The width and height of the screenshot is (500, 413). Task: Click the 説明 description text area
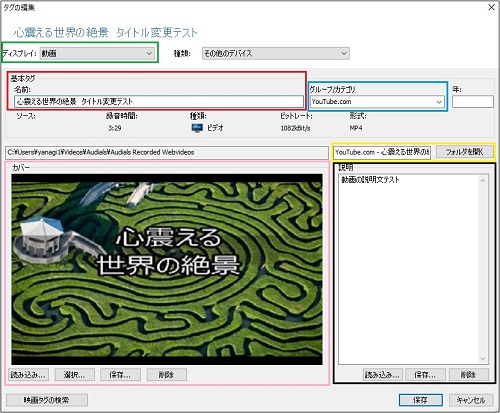409,269
